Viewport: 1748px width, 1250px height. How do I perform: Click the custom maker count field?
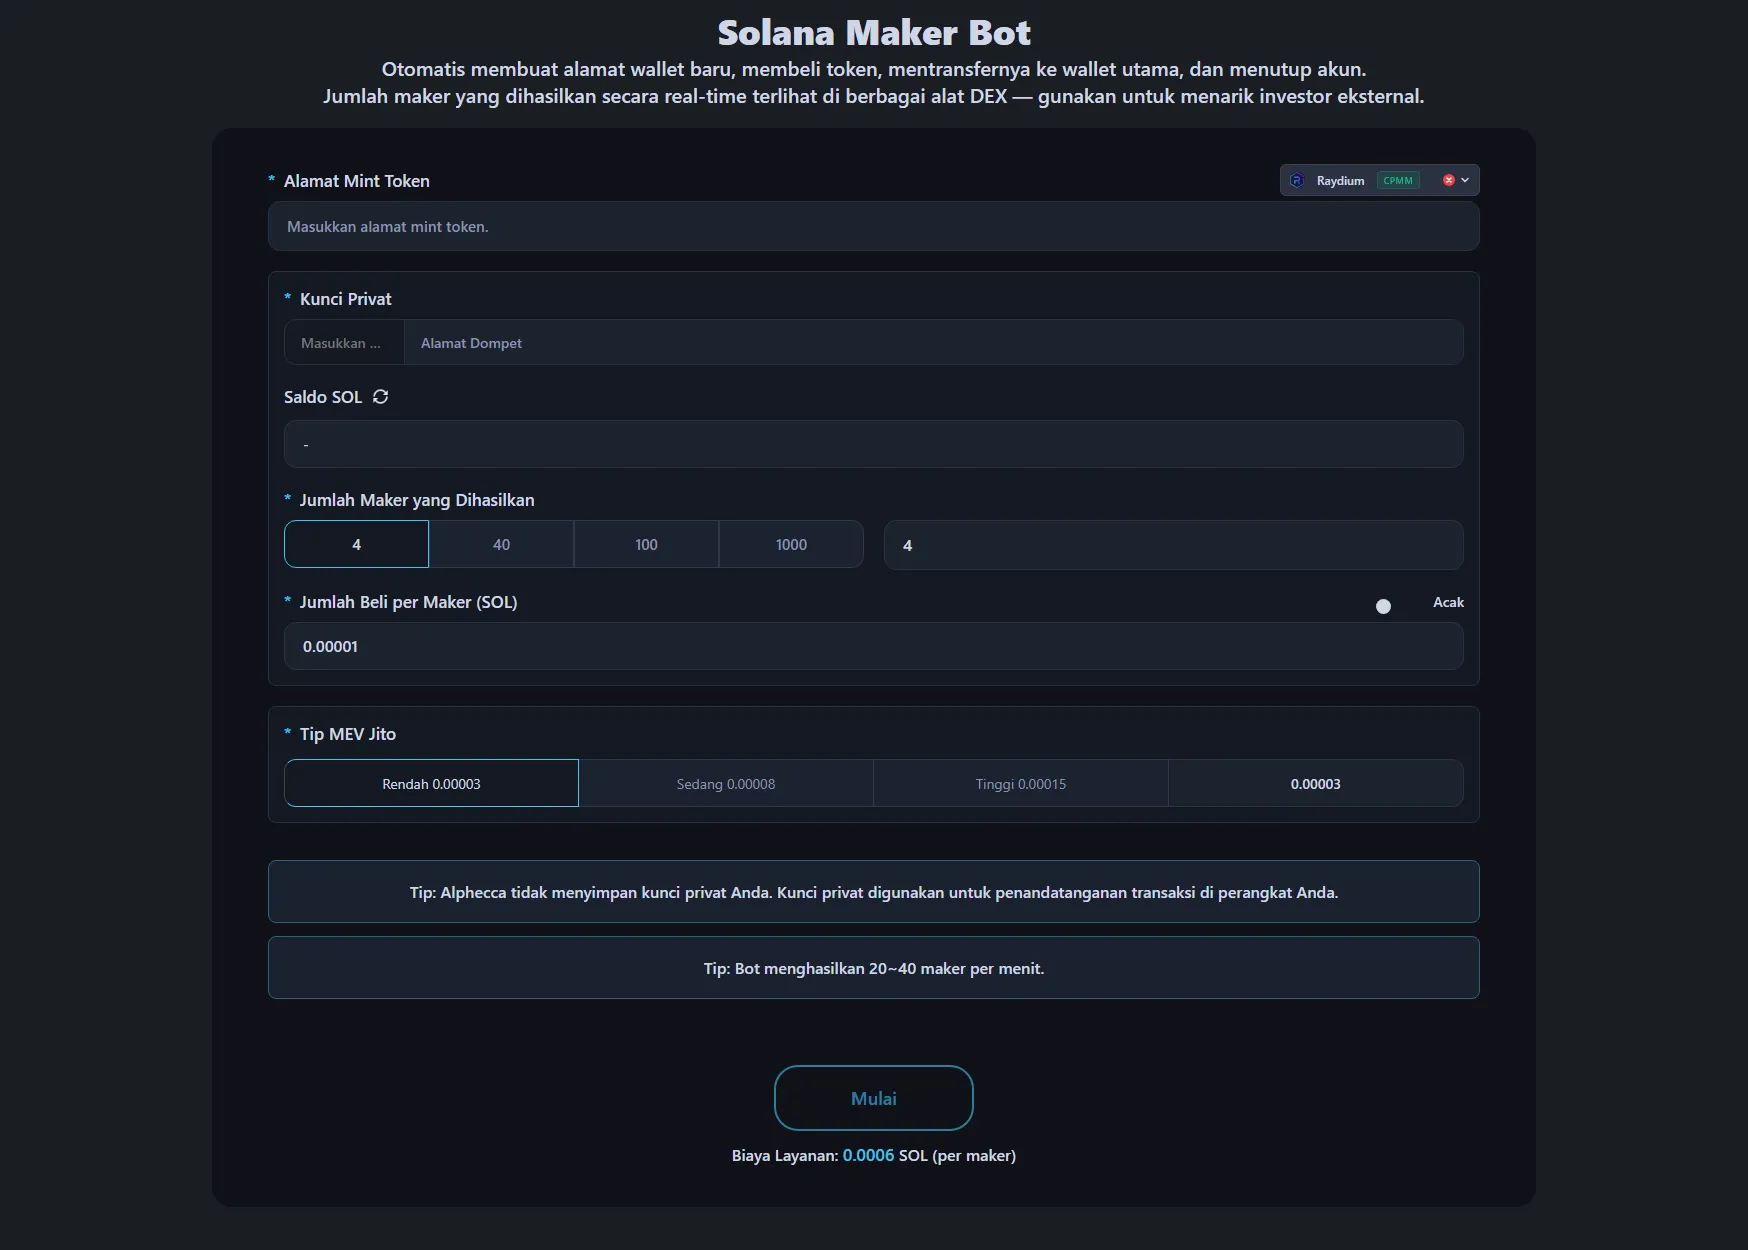click(1173, 546)
